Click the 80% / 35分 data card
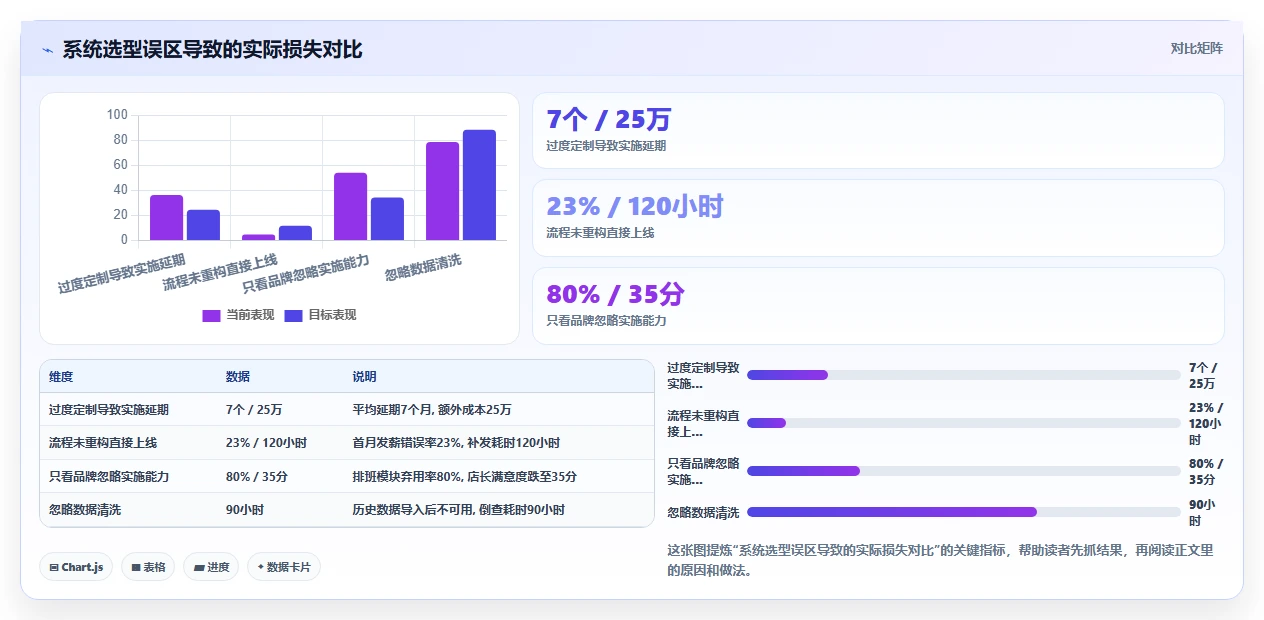Screen dimensions: 1264x620 [878, 306]
